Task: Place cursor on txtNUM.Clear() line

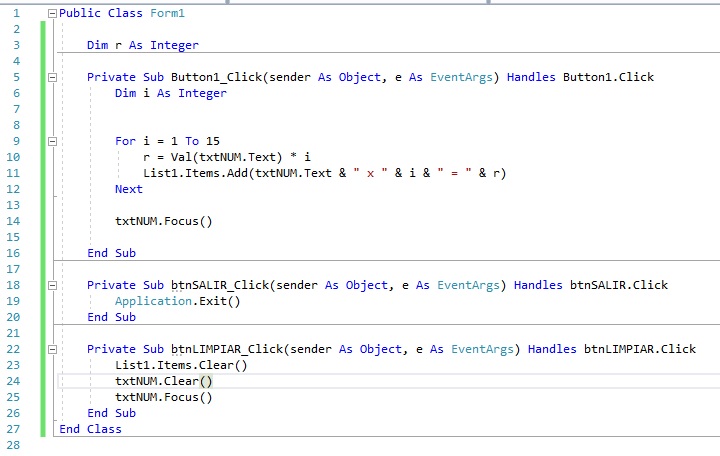Action: [x=164, y=381]
